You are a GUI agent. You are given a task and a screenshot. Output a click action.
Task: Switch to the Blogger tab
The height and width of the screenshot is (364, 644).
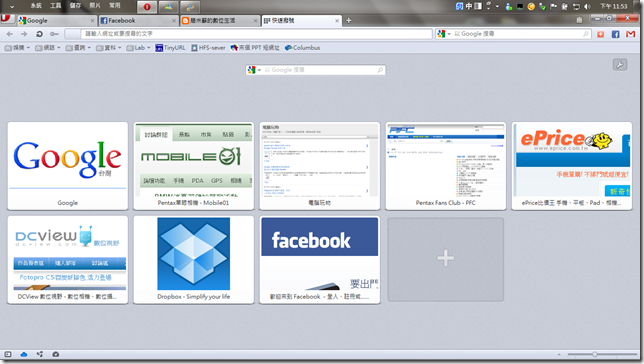[x=220, y=21]
